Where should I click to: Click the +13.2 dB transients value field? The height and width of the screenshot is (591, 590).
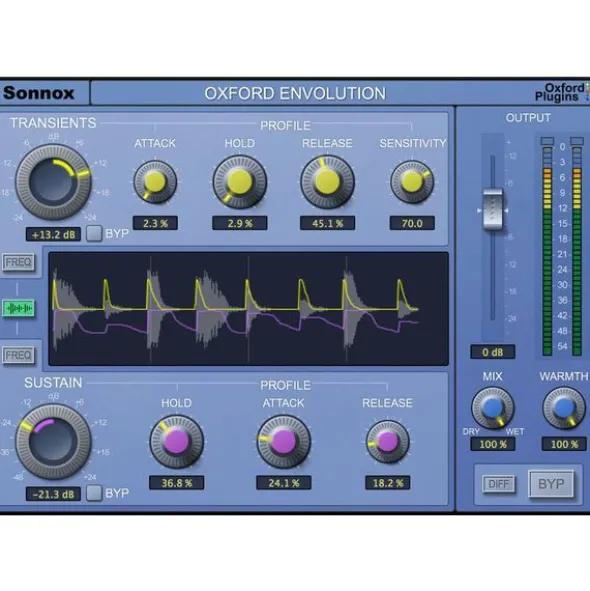(53, 234)
